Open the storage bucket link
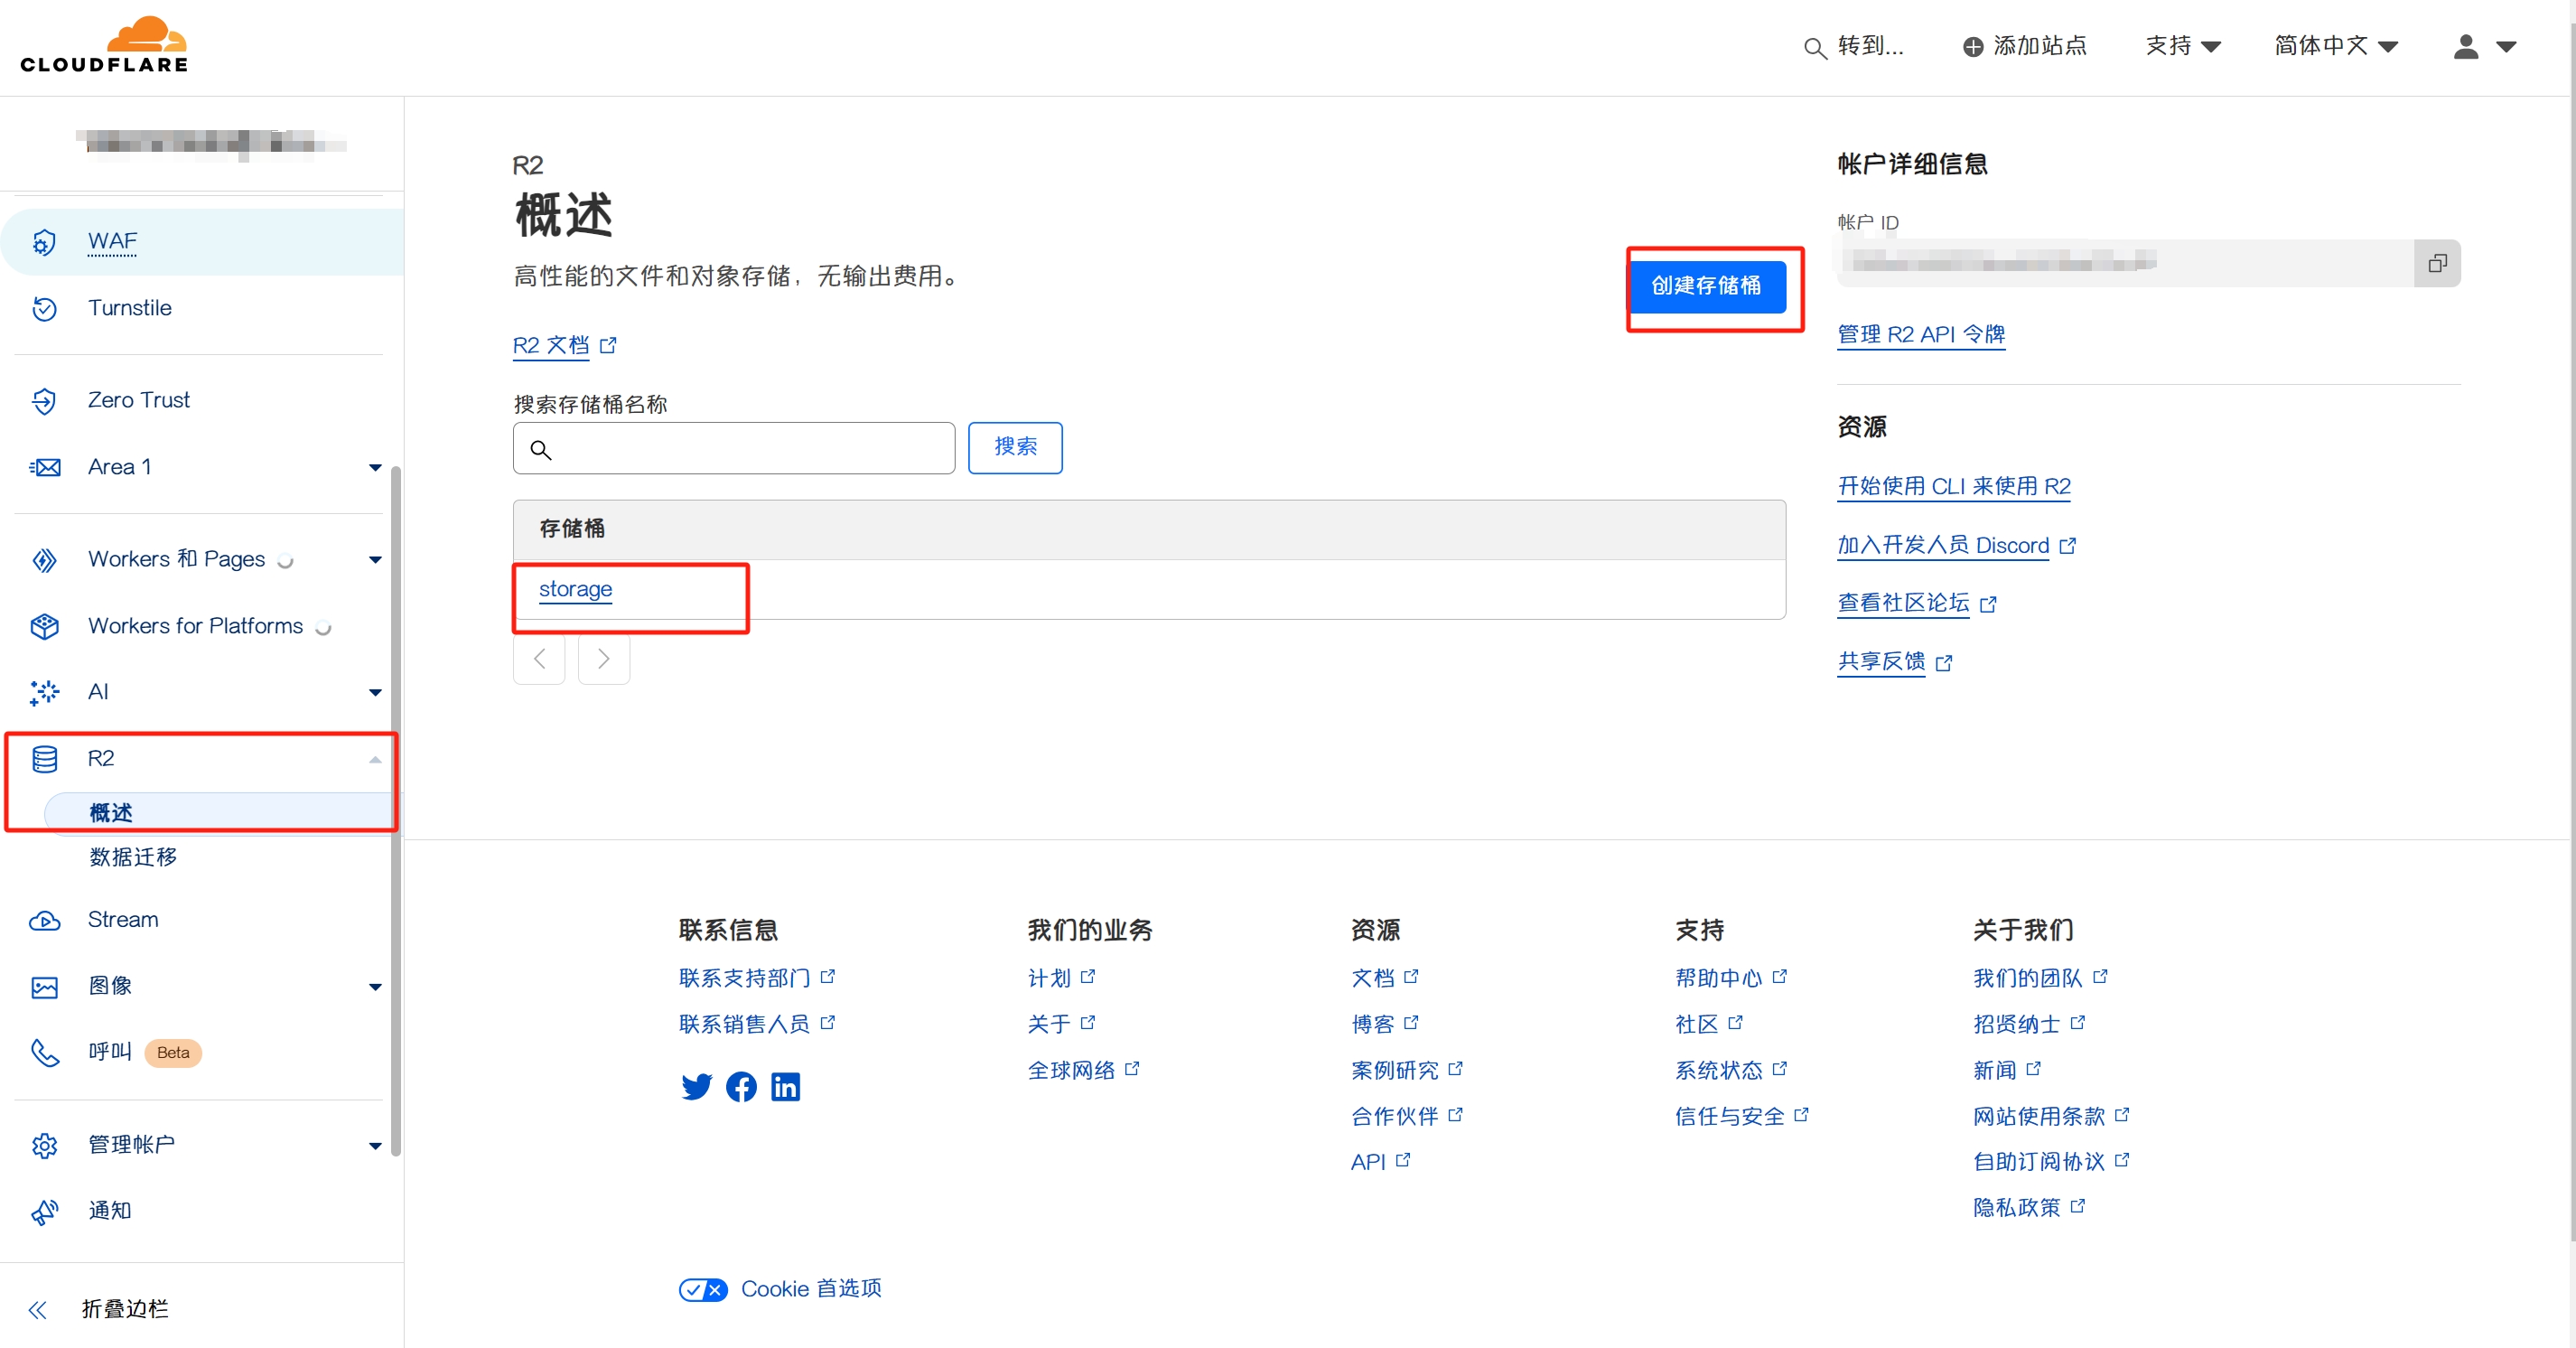 click(x=575, y=589)
